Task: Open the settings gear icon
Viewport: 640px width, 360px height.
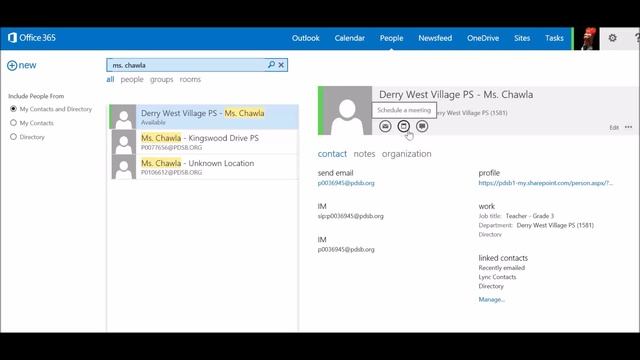Action: click(x=612, y=38)
